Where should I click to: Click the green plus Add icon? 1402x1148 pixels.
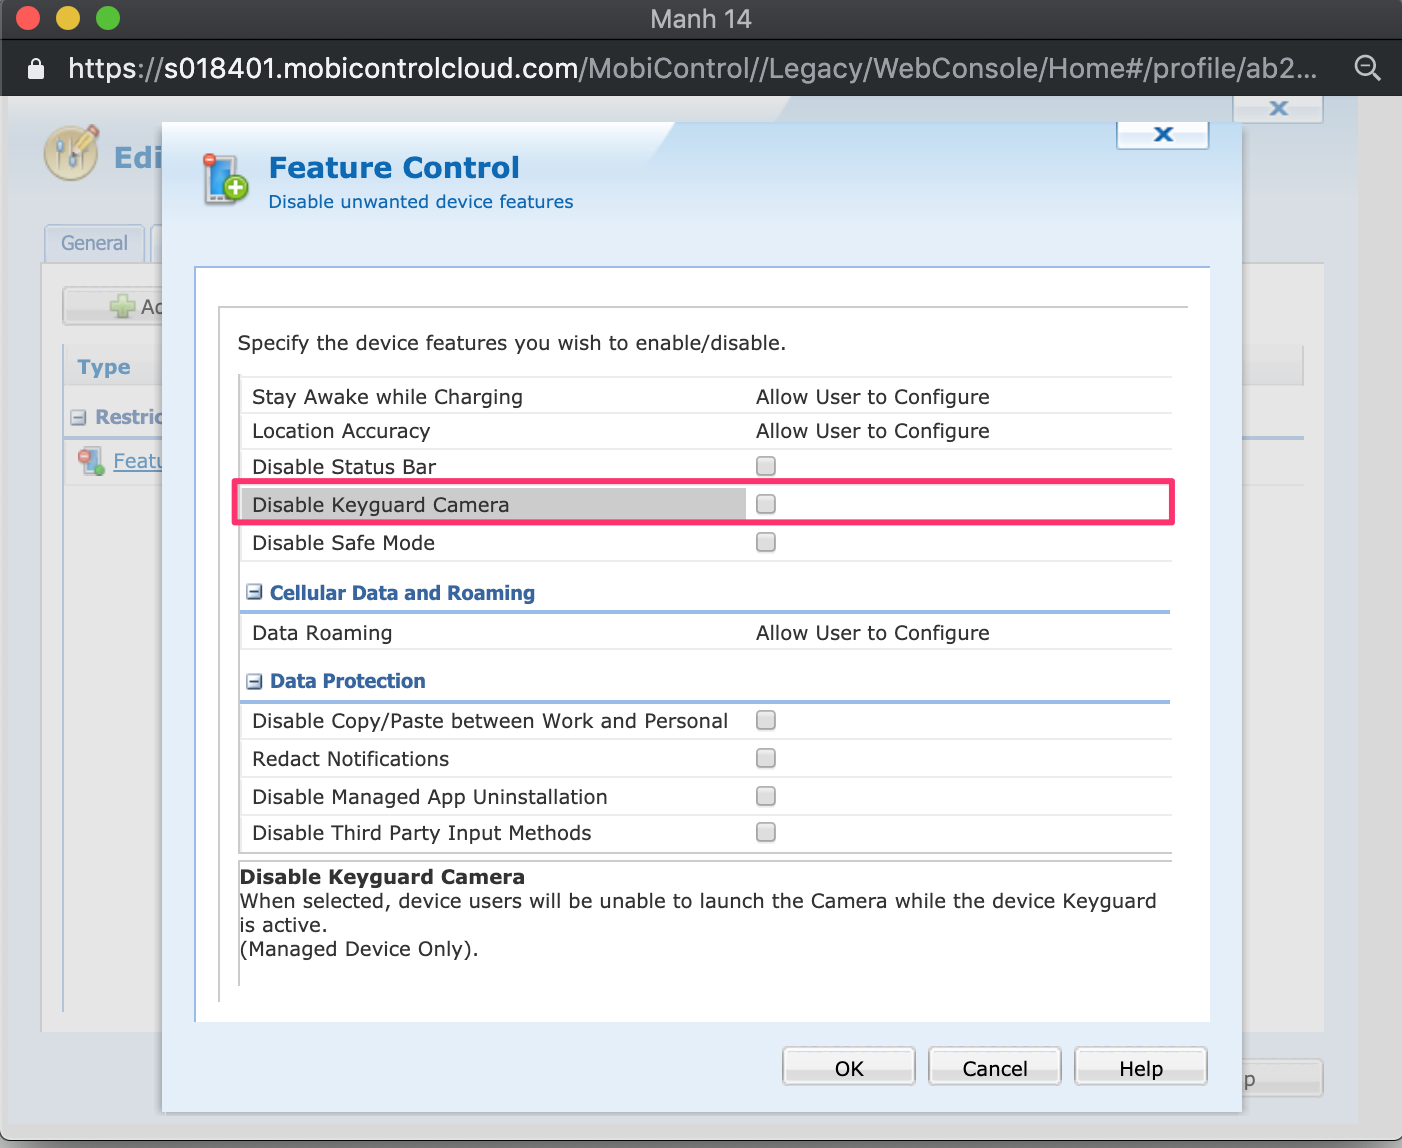122,306
